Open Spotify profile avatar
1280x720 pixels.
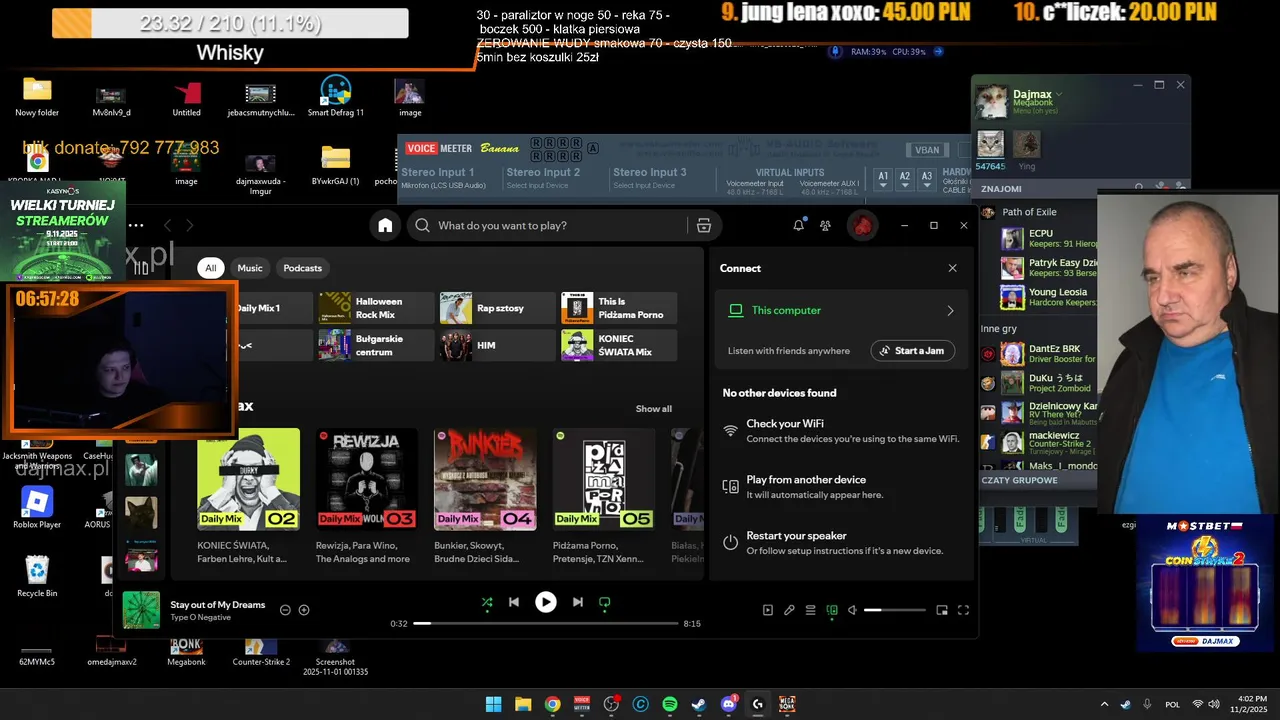tap(862, 226)
